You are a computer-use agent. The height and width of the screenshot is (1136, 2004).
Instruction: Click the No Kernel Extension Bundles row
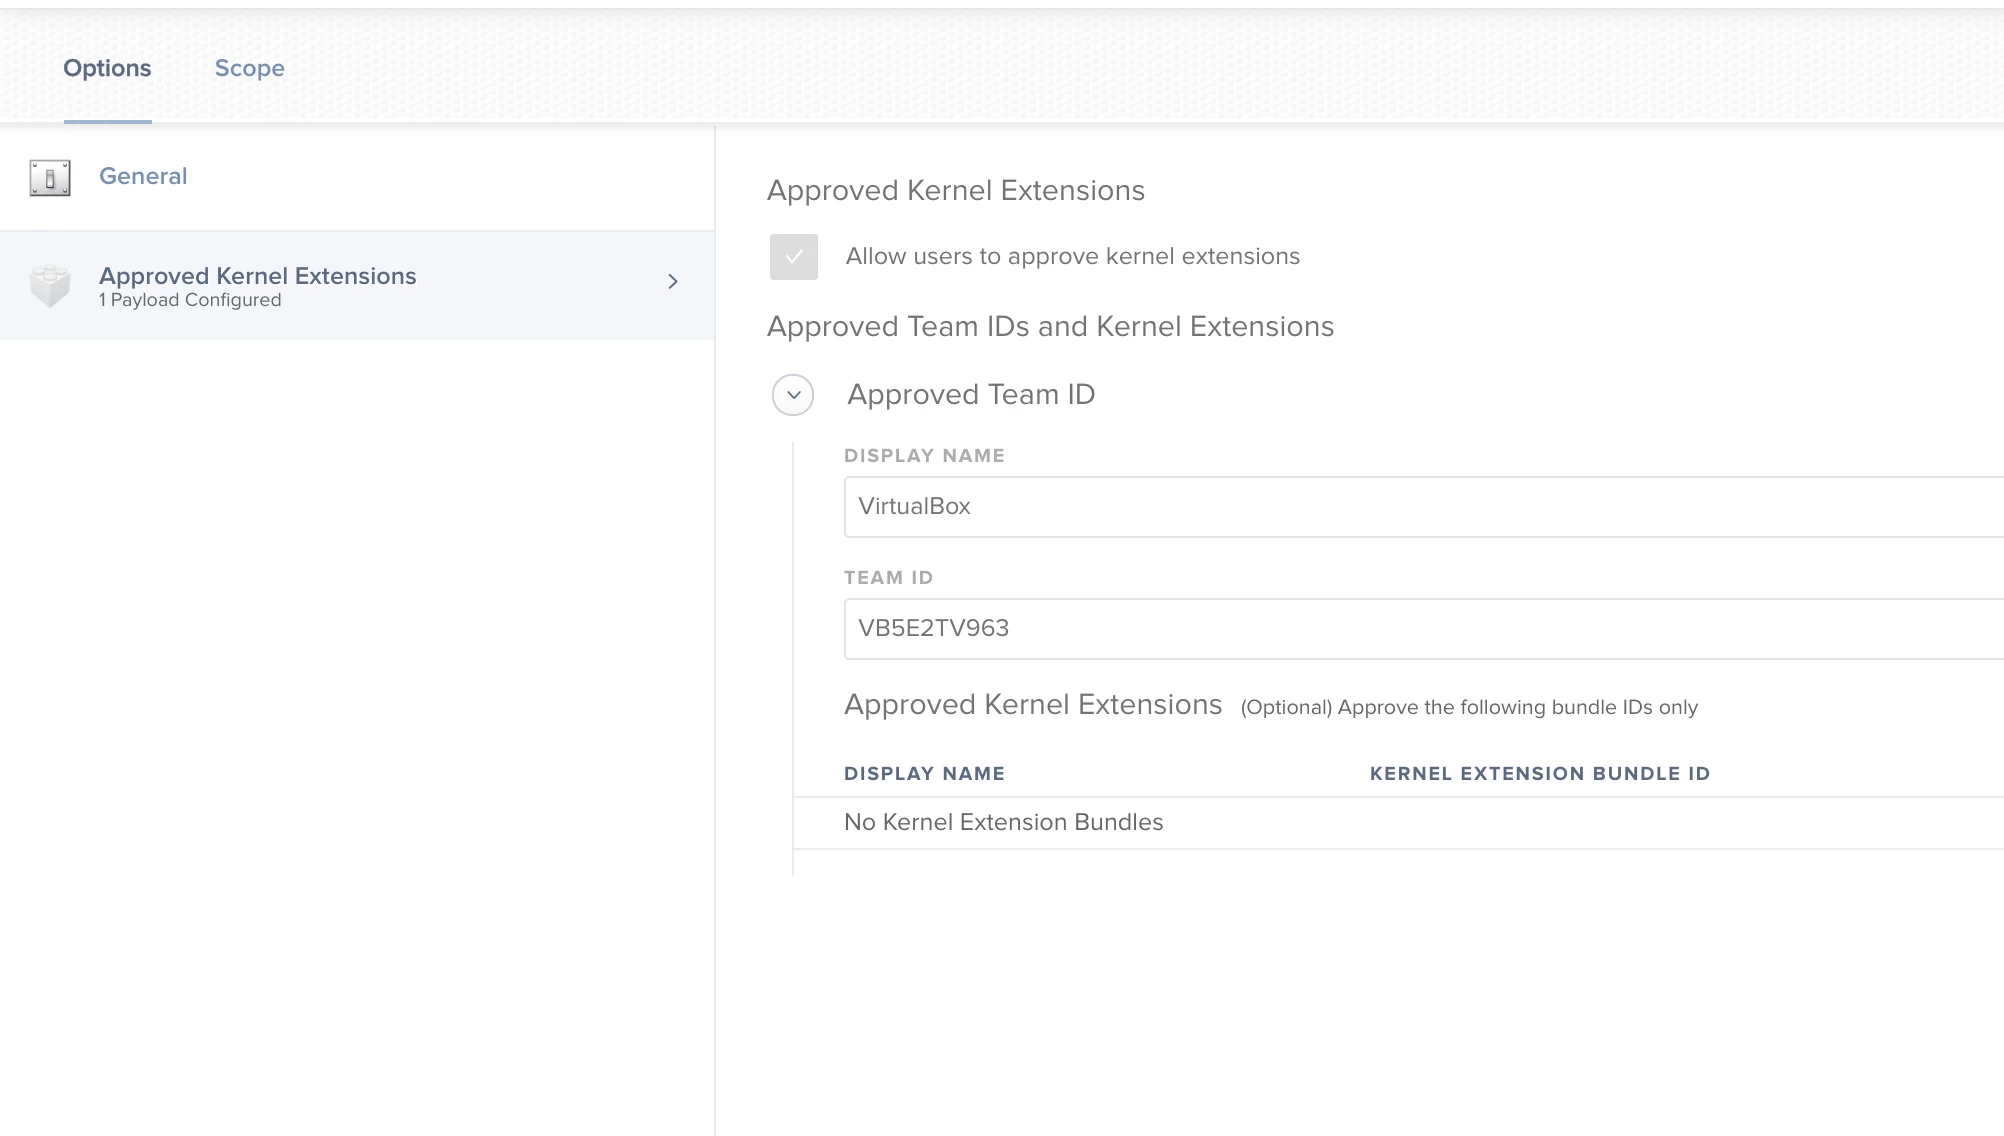(x=1003, y=822)
